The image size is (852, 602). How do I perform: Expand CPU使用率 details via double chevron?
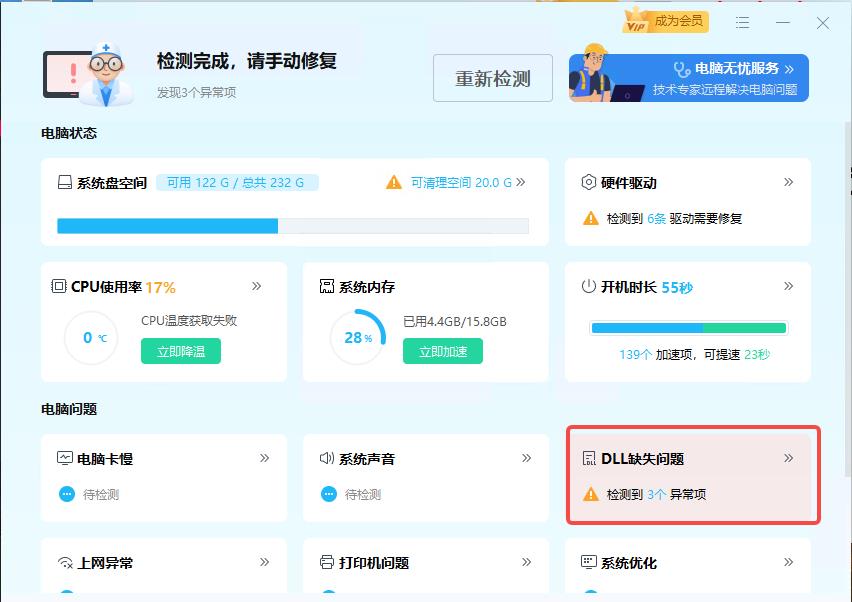pos(258,287)
